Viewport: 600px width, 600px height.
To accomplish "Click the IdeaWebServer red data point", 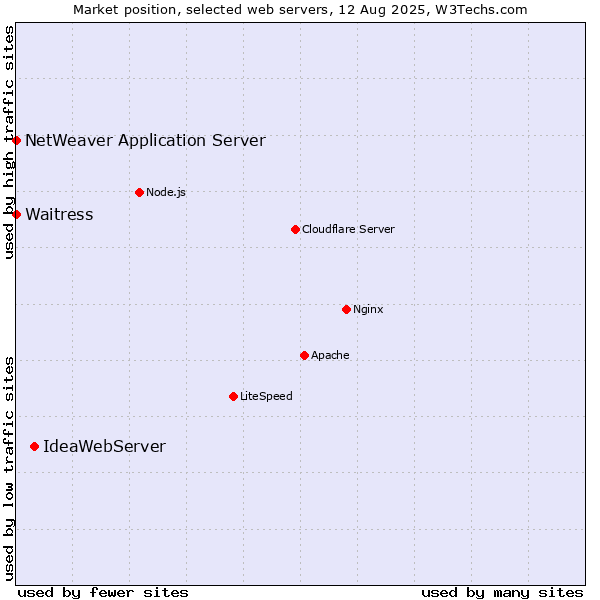I will (x=34, y=447).
